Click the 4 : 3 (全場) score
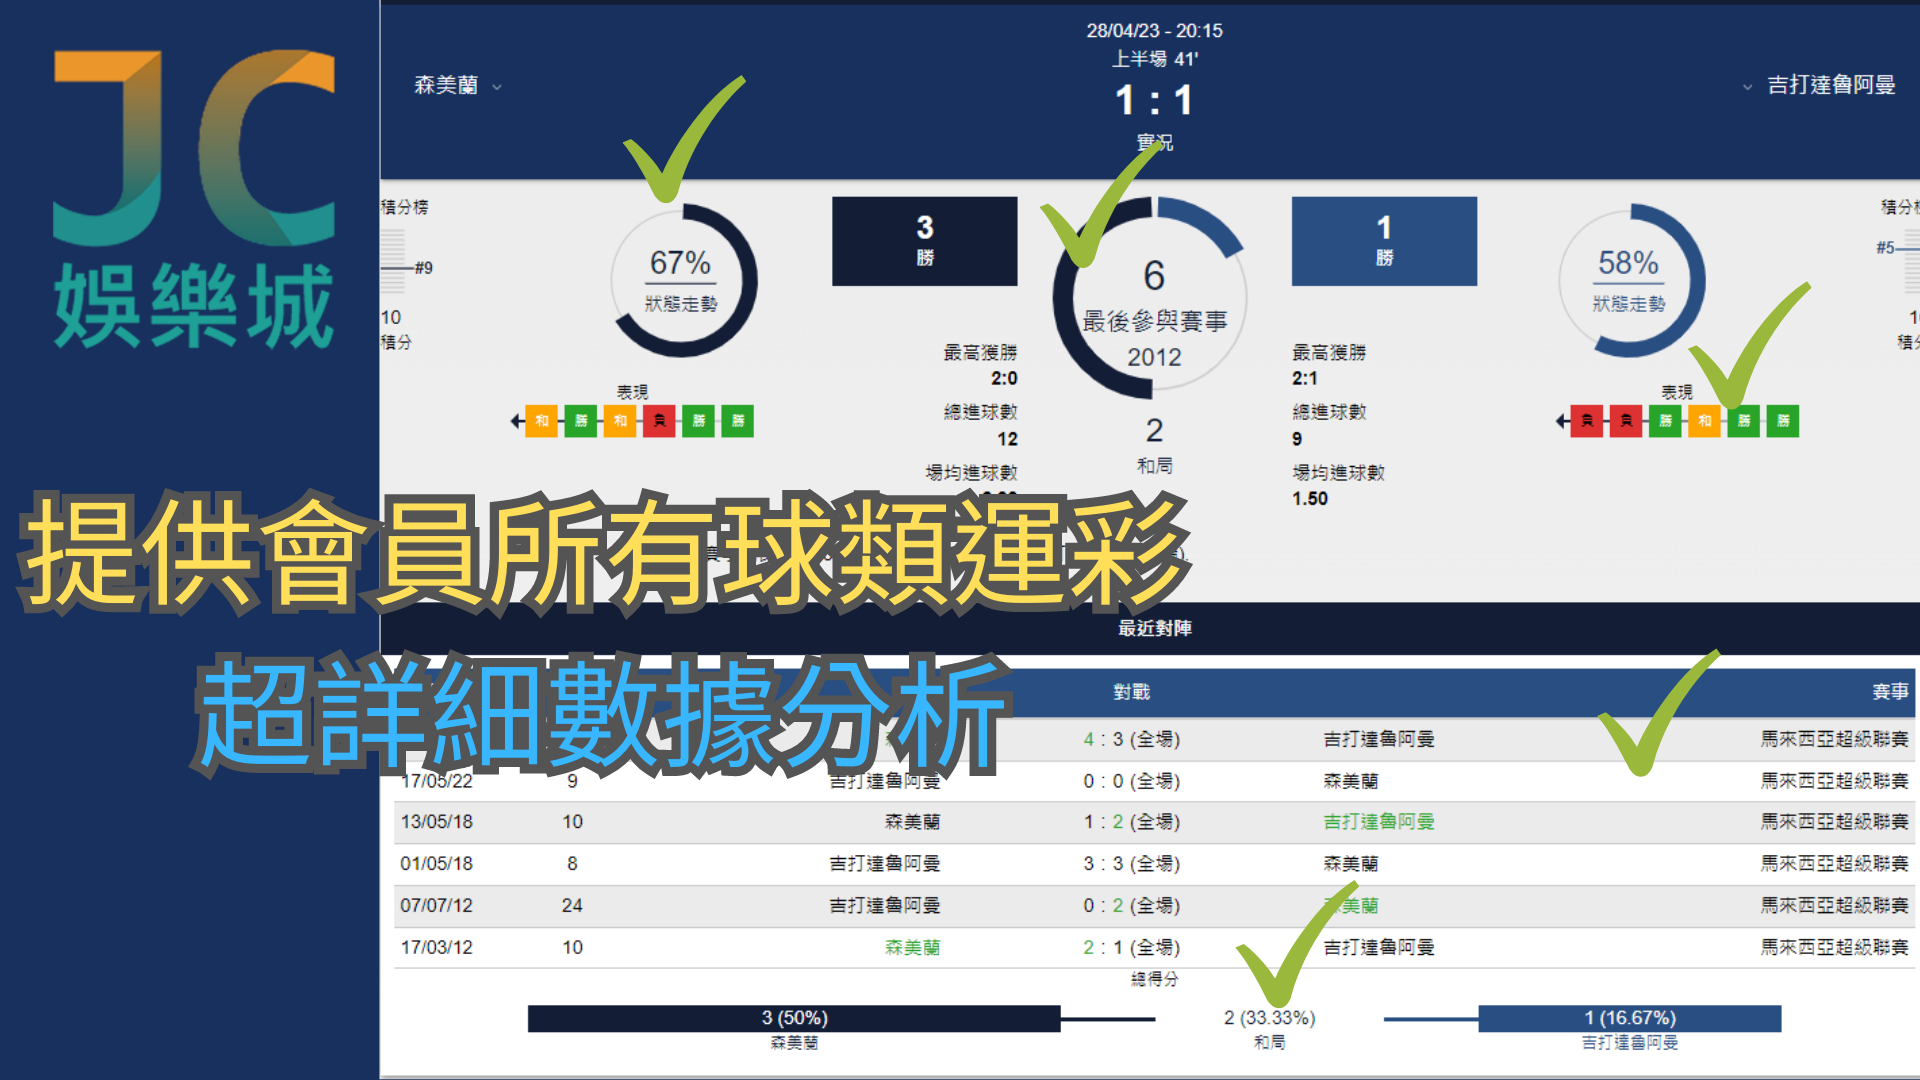Image resolution: width=1920 pixels, height=1080 pixels. (x=1131, y=739)
